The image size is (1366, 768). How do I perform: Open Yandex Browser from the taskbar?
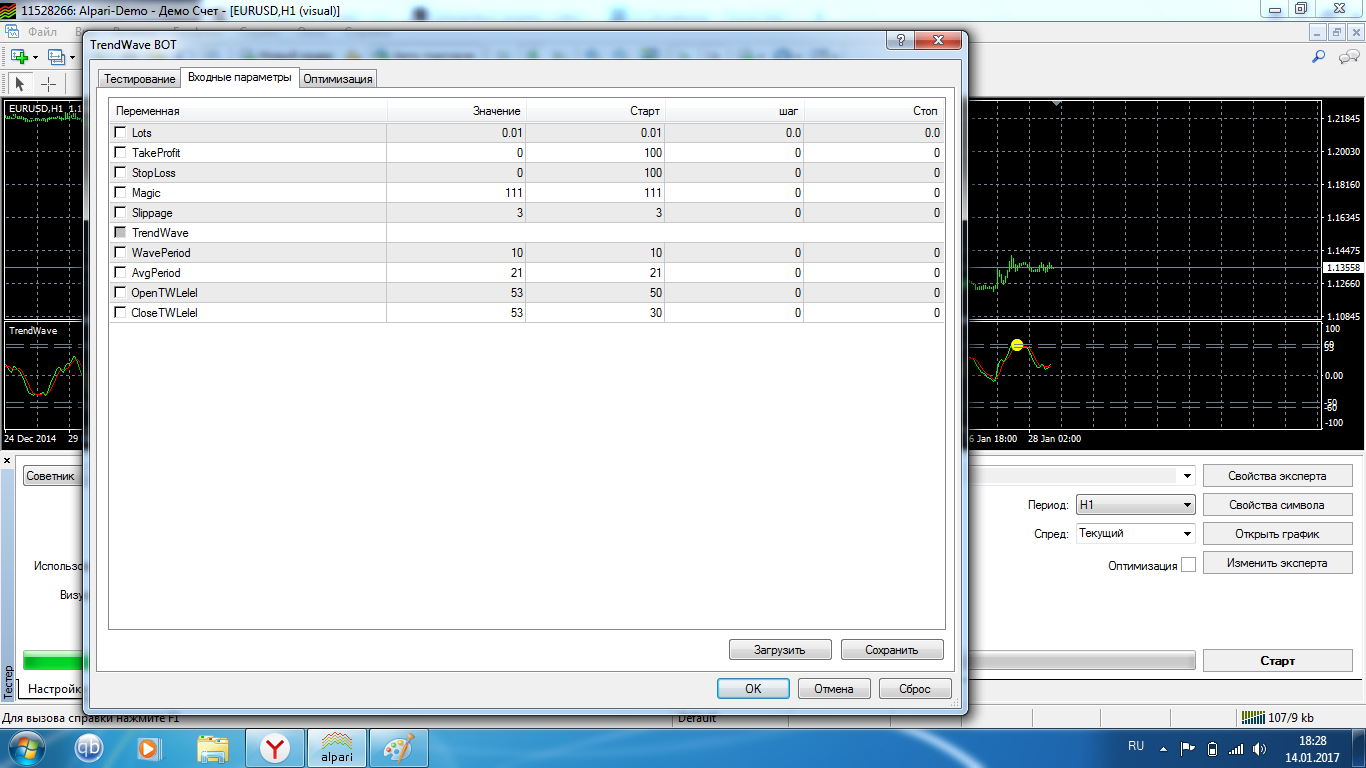tap(275, 748)
